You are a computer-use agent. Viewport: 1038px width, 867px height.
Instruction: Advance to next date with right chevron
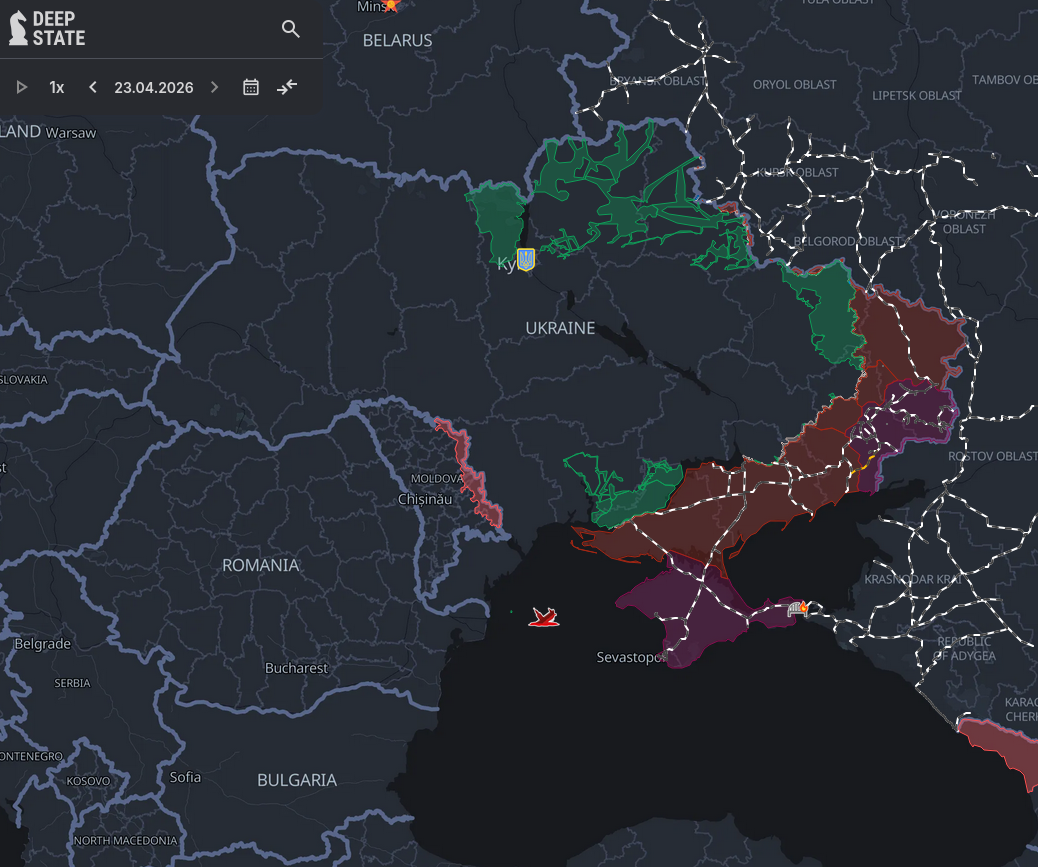[x=214, y=87]
